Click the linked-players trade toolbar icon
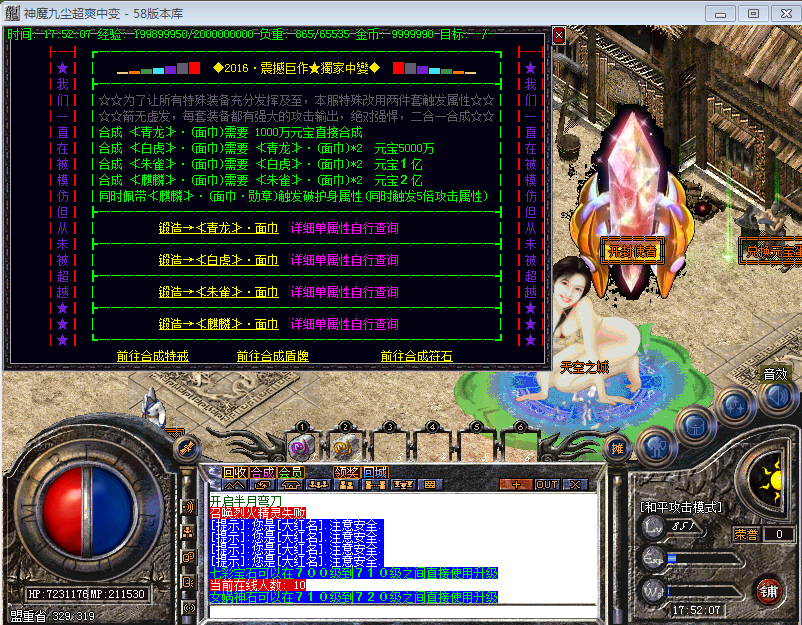Image resolution: width=802 pixels, height=625 pixels. [x=374, y=484]
